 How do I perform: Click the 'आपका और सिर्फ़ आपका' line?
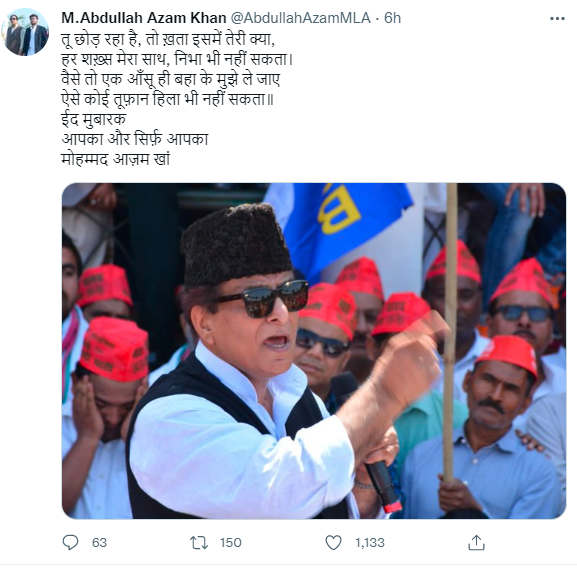tap(135, 139)
